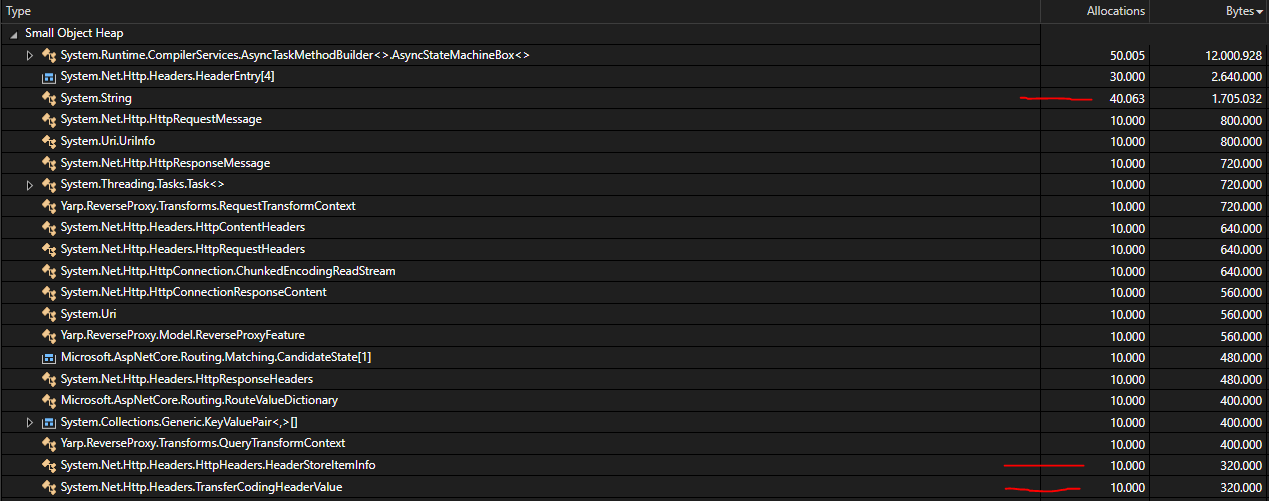
Task: Click the icon beside HttpResponseMessage
Action: [48, 163]
